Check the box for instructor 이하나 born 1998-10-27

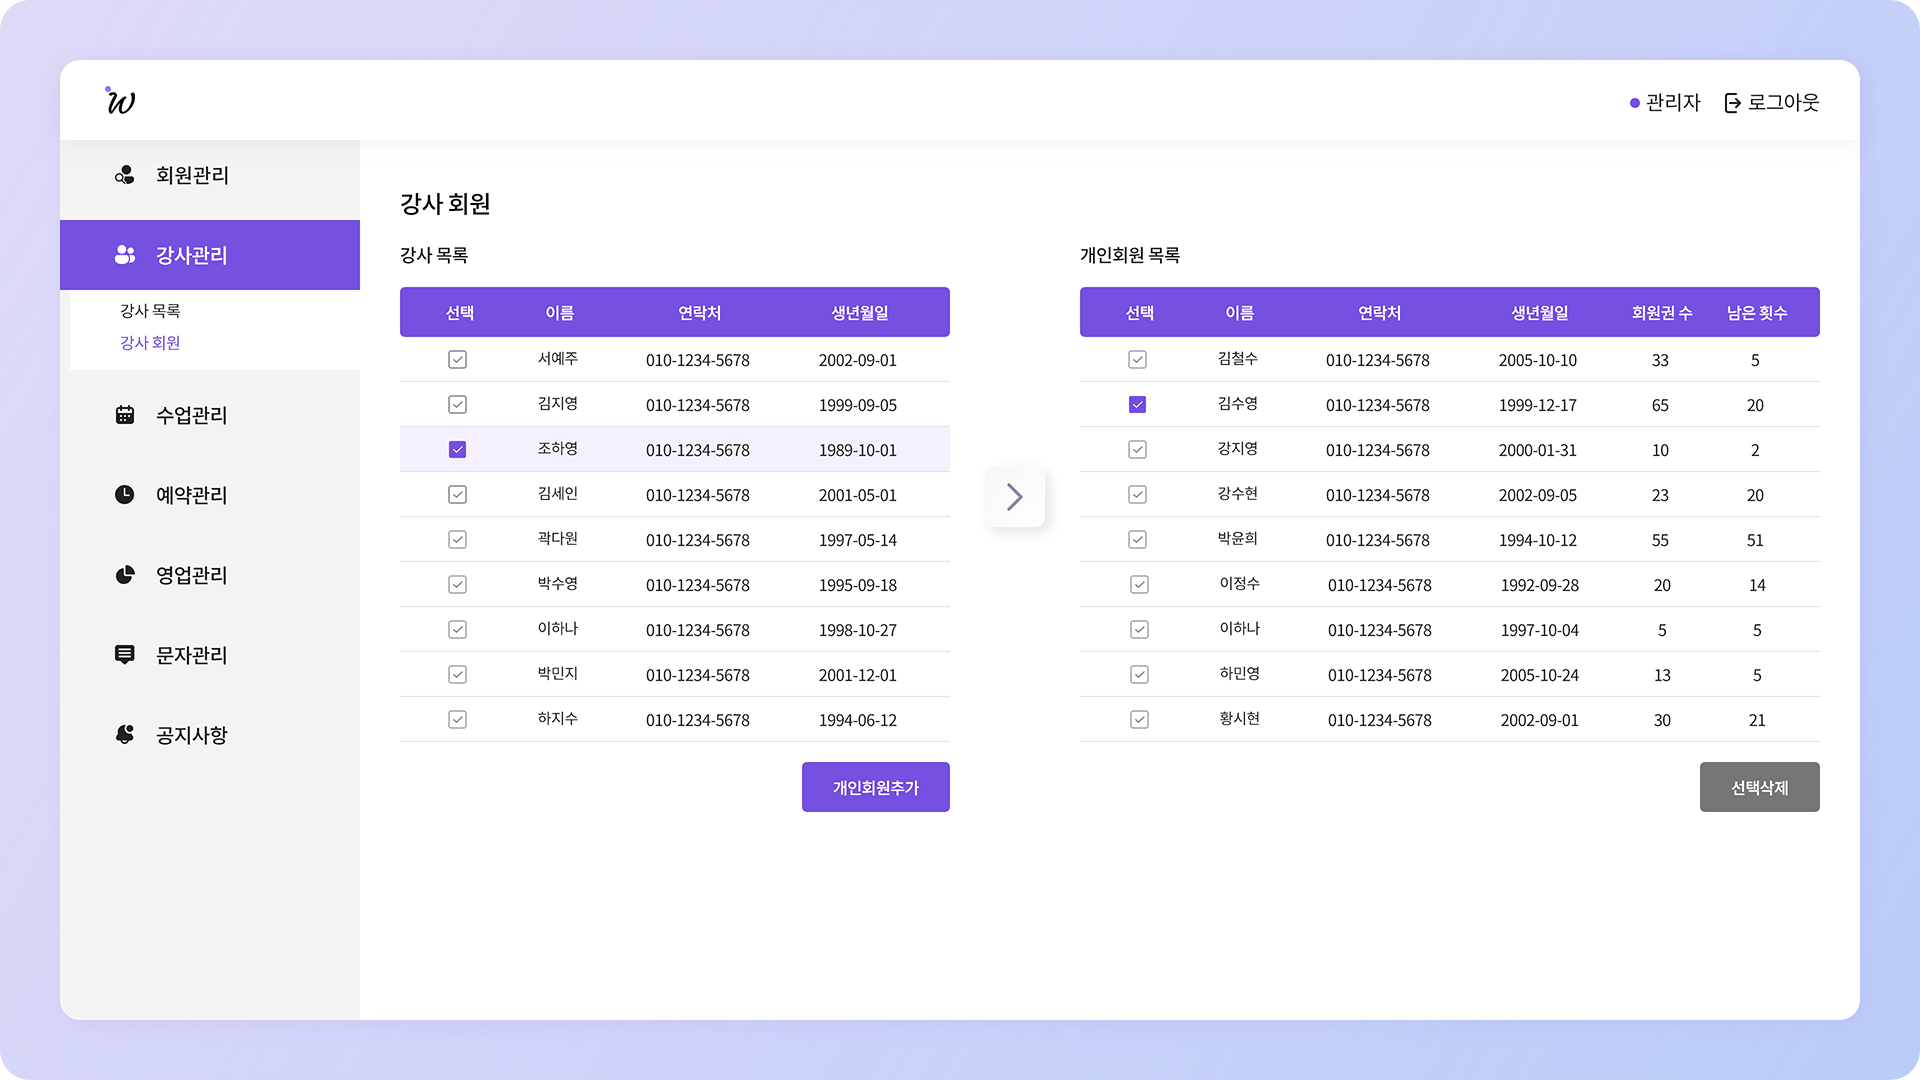tap(457, 630)
